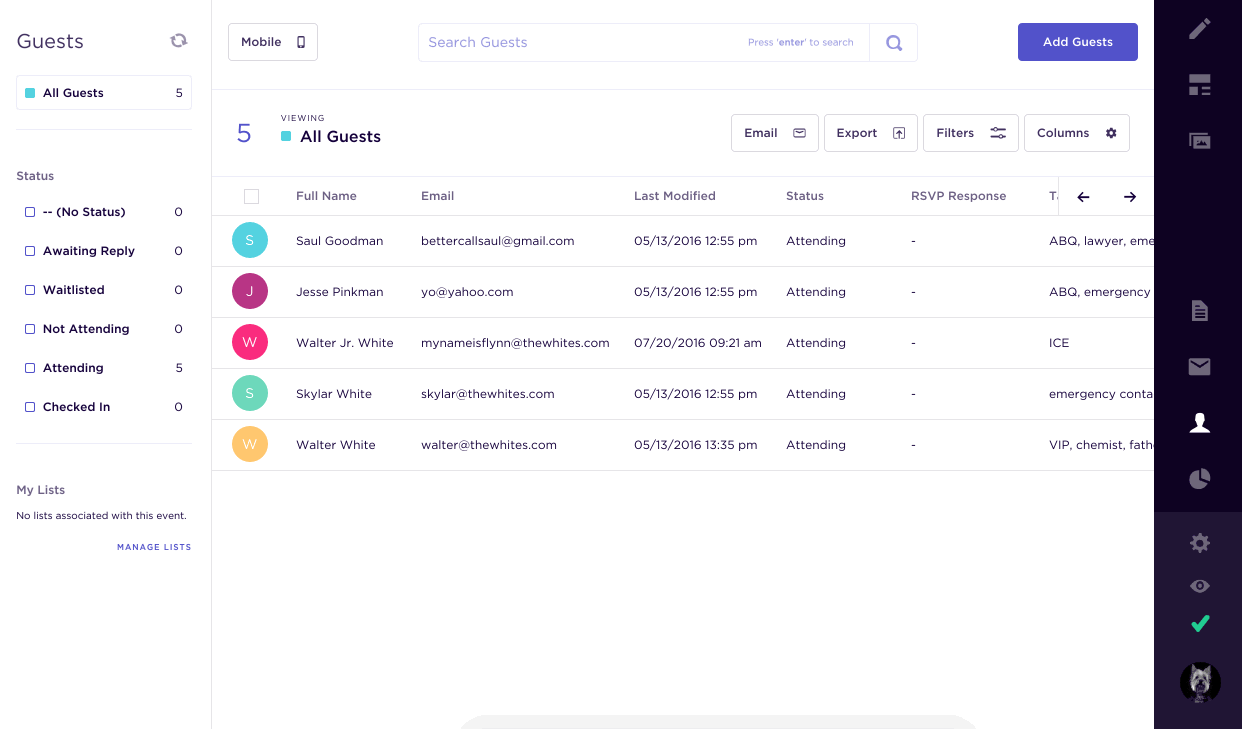Image resolution: width=1242 pixels, height=729 pixels.
Task: Click the eye preview icon in sidebar
Action: point(1200,586)
